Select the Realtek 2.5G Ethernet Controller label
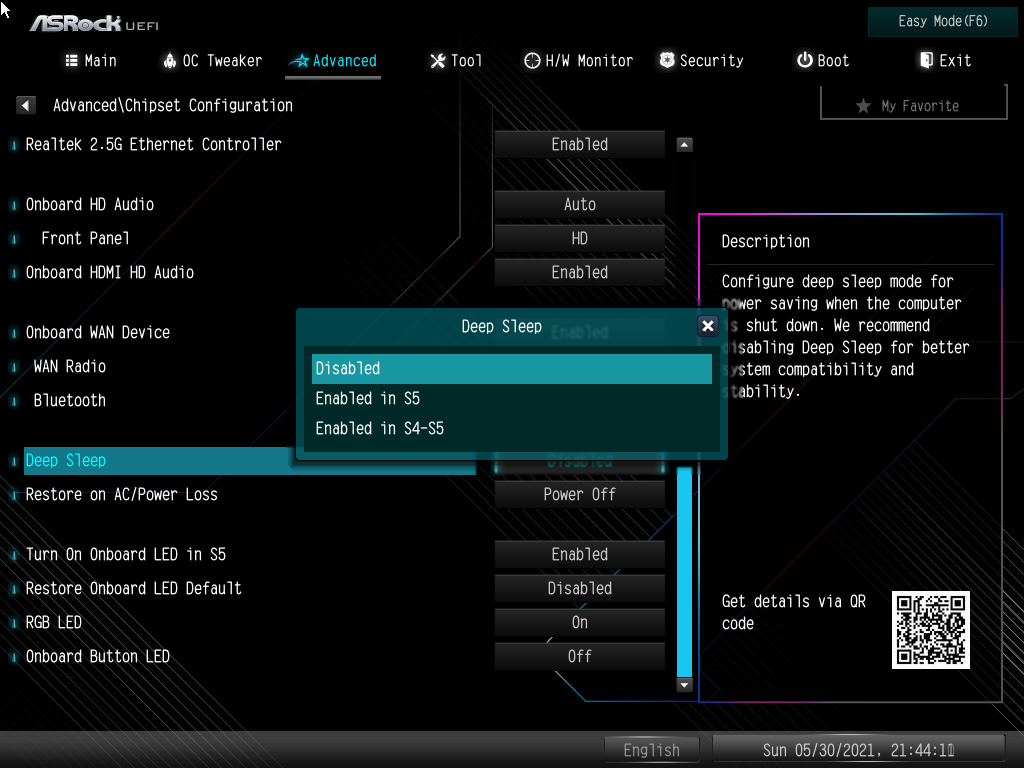This screenshot has height=768, width=1024. tap(153, 144)
